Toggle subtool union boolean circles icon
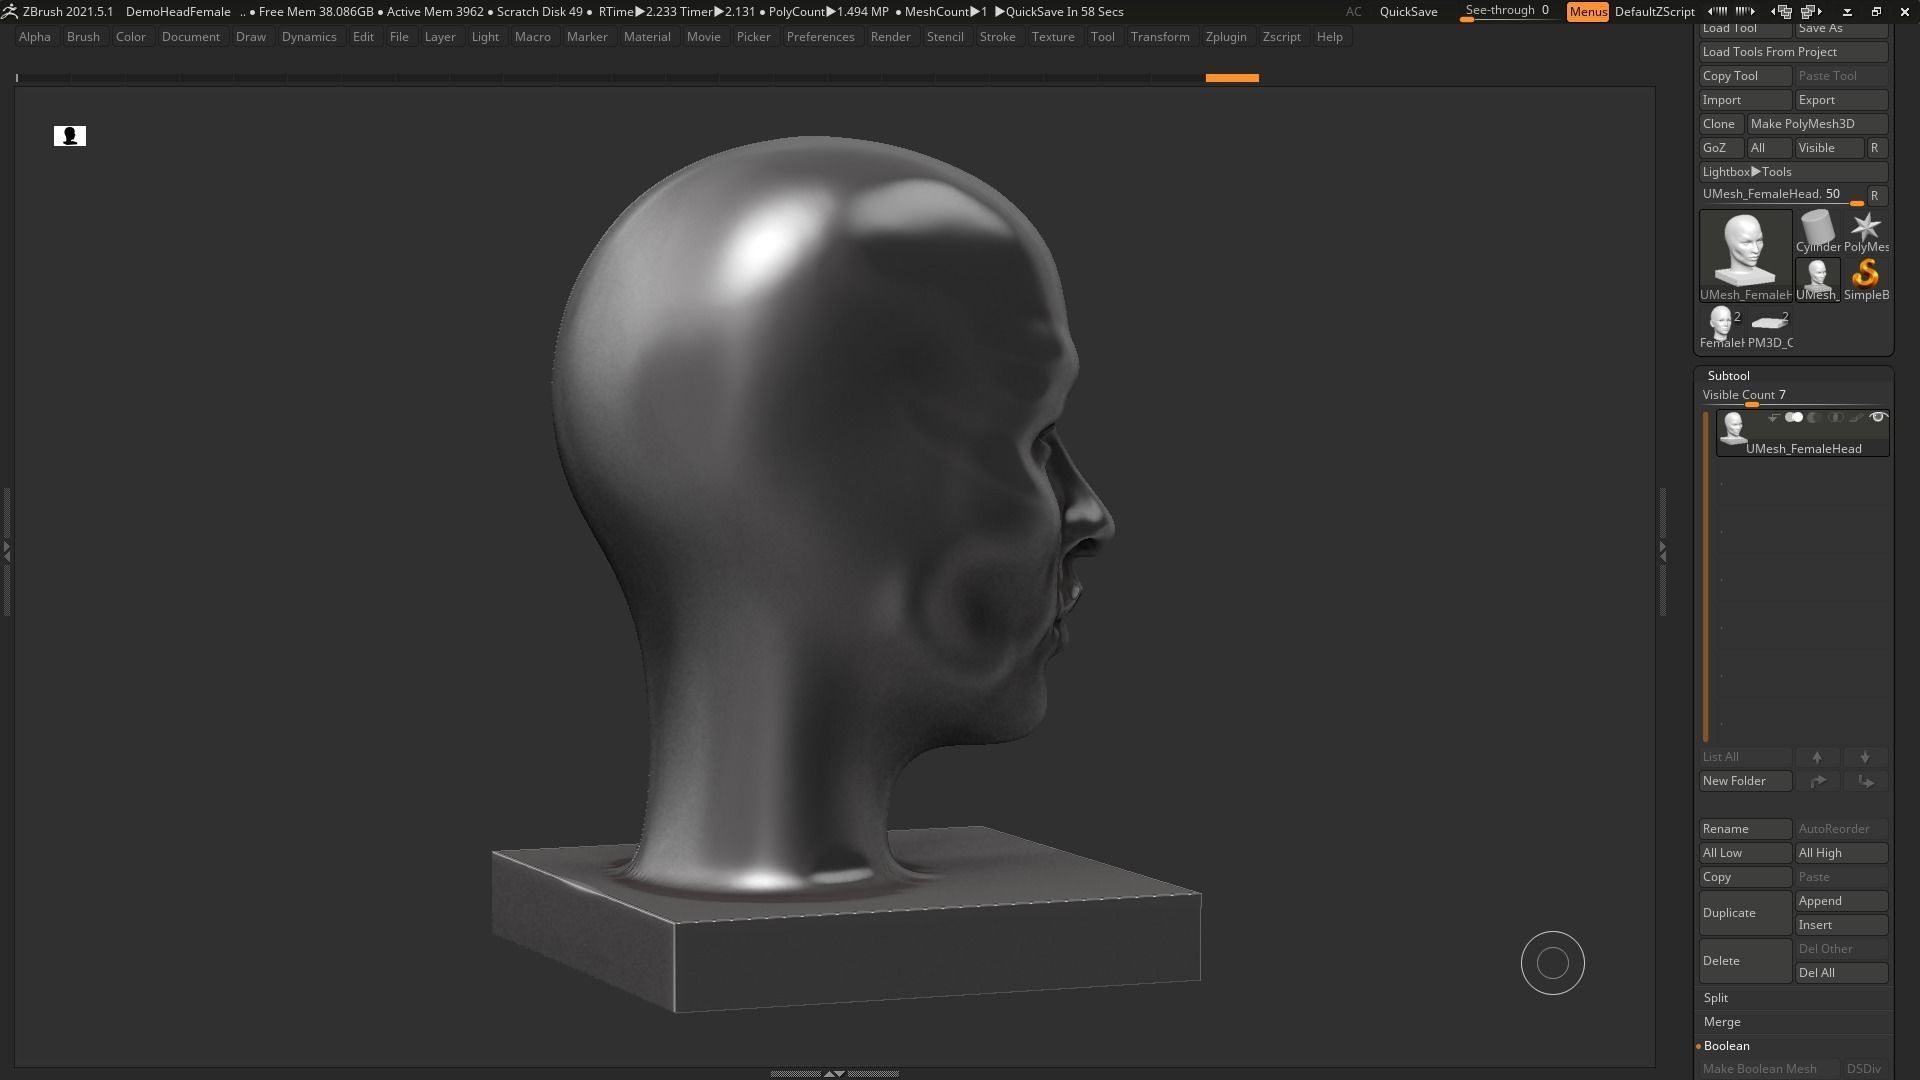 (1794, 417)
